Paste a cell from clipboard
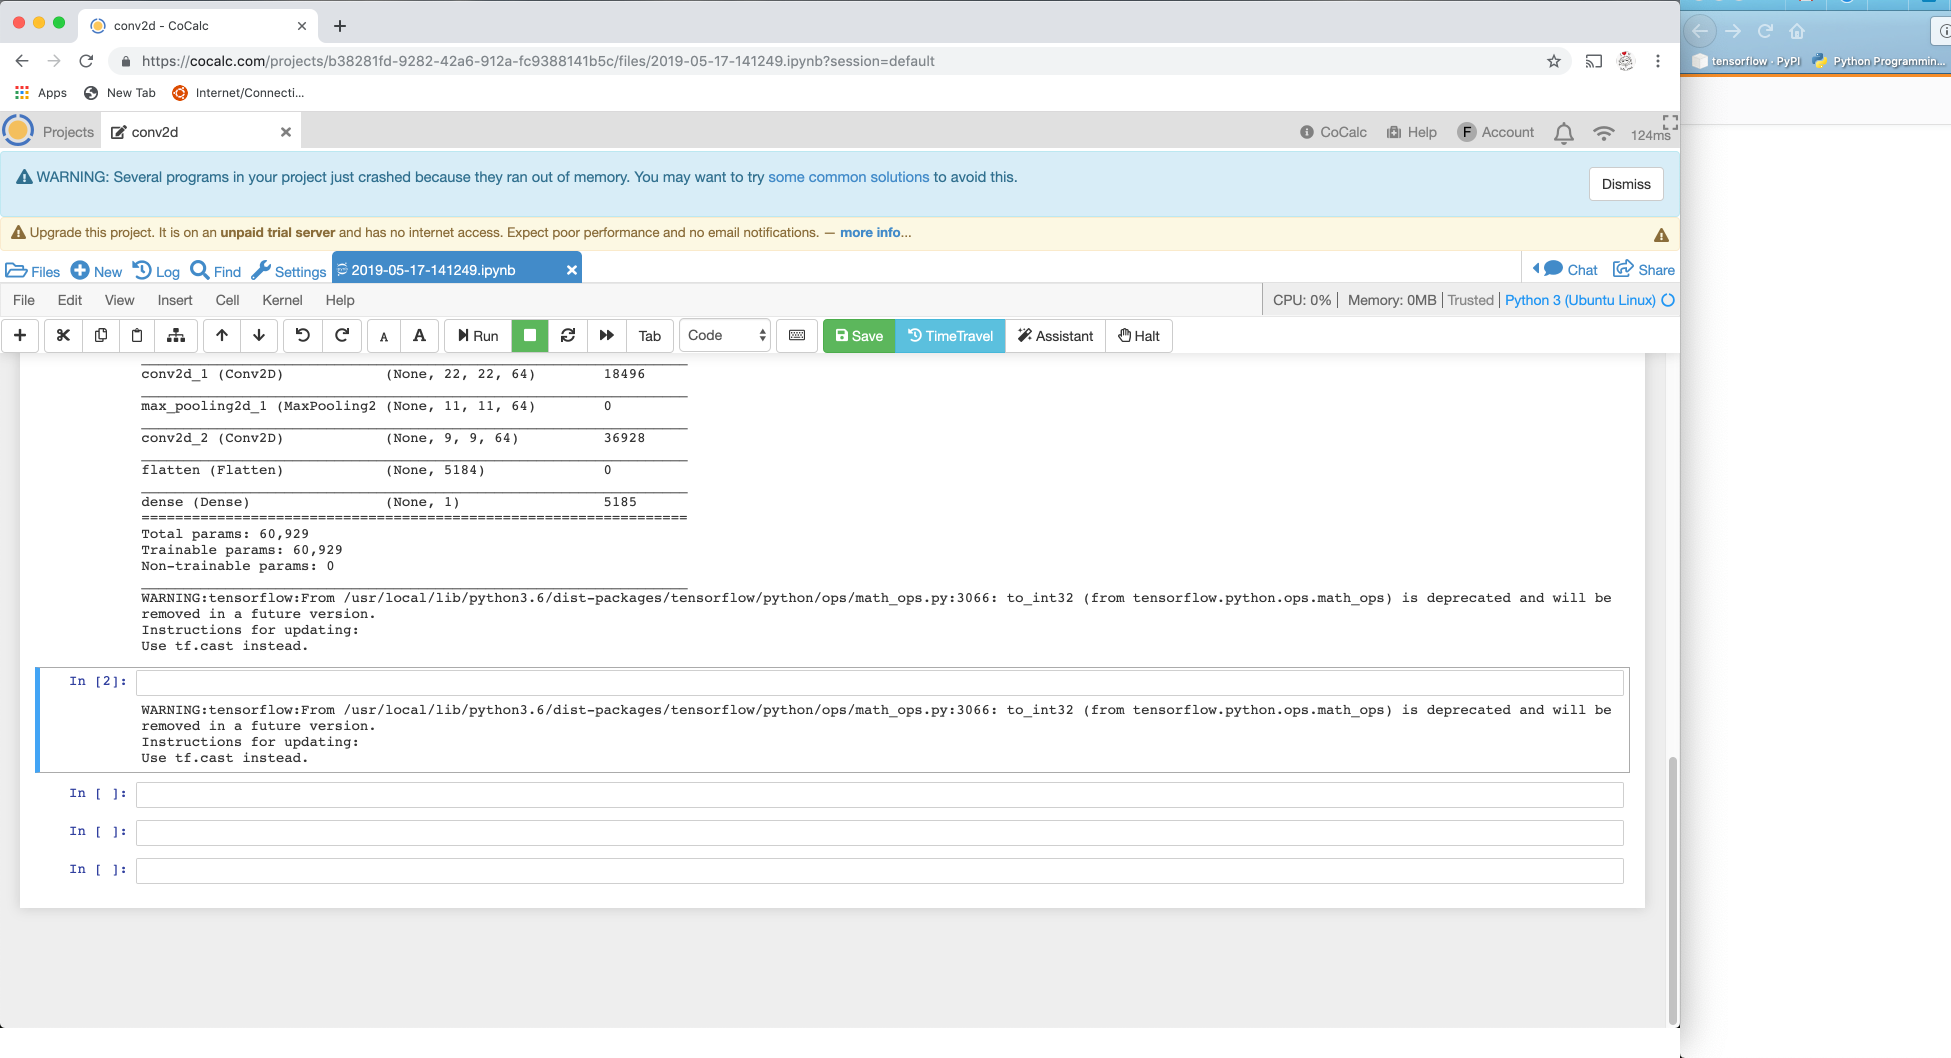 pos(137,335)
